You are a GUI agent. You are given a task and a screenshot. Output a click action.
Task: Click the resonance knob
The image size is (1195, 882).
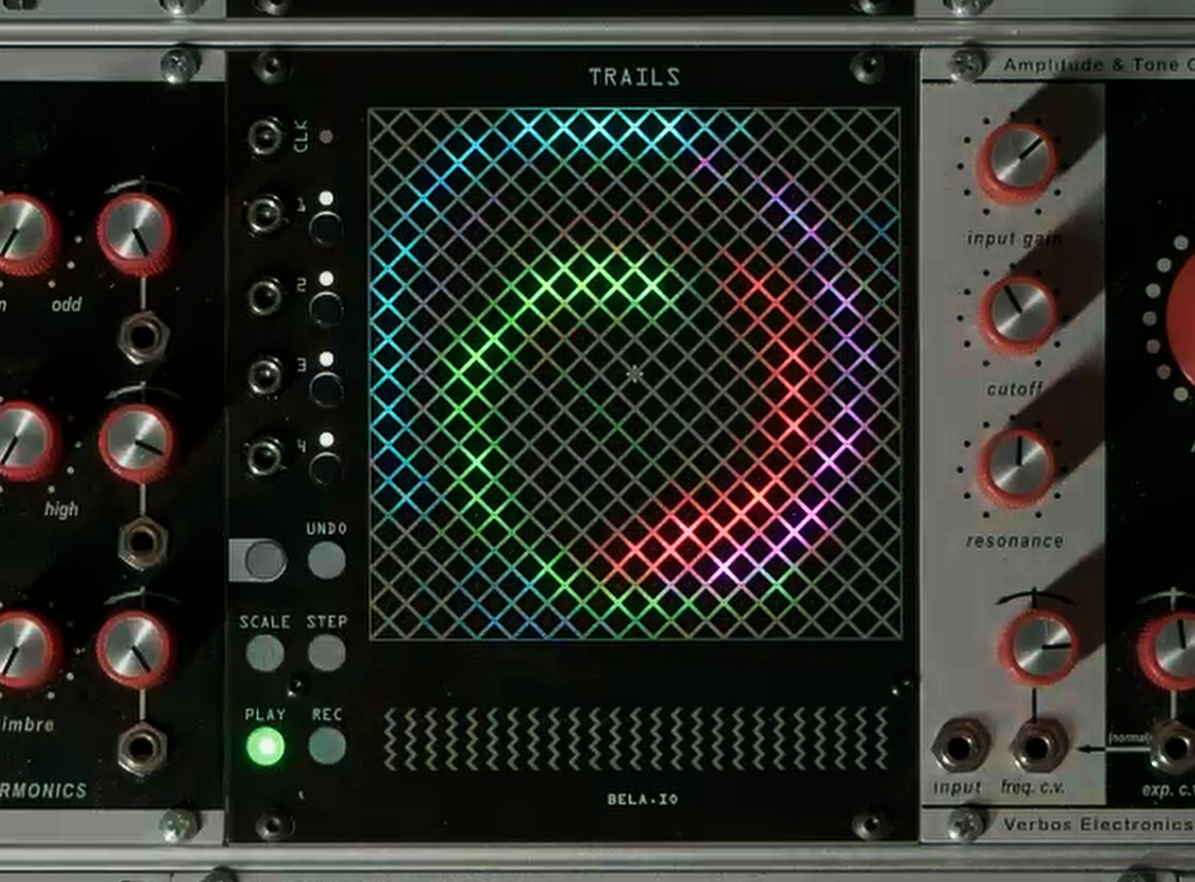tap(1017, 466)
